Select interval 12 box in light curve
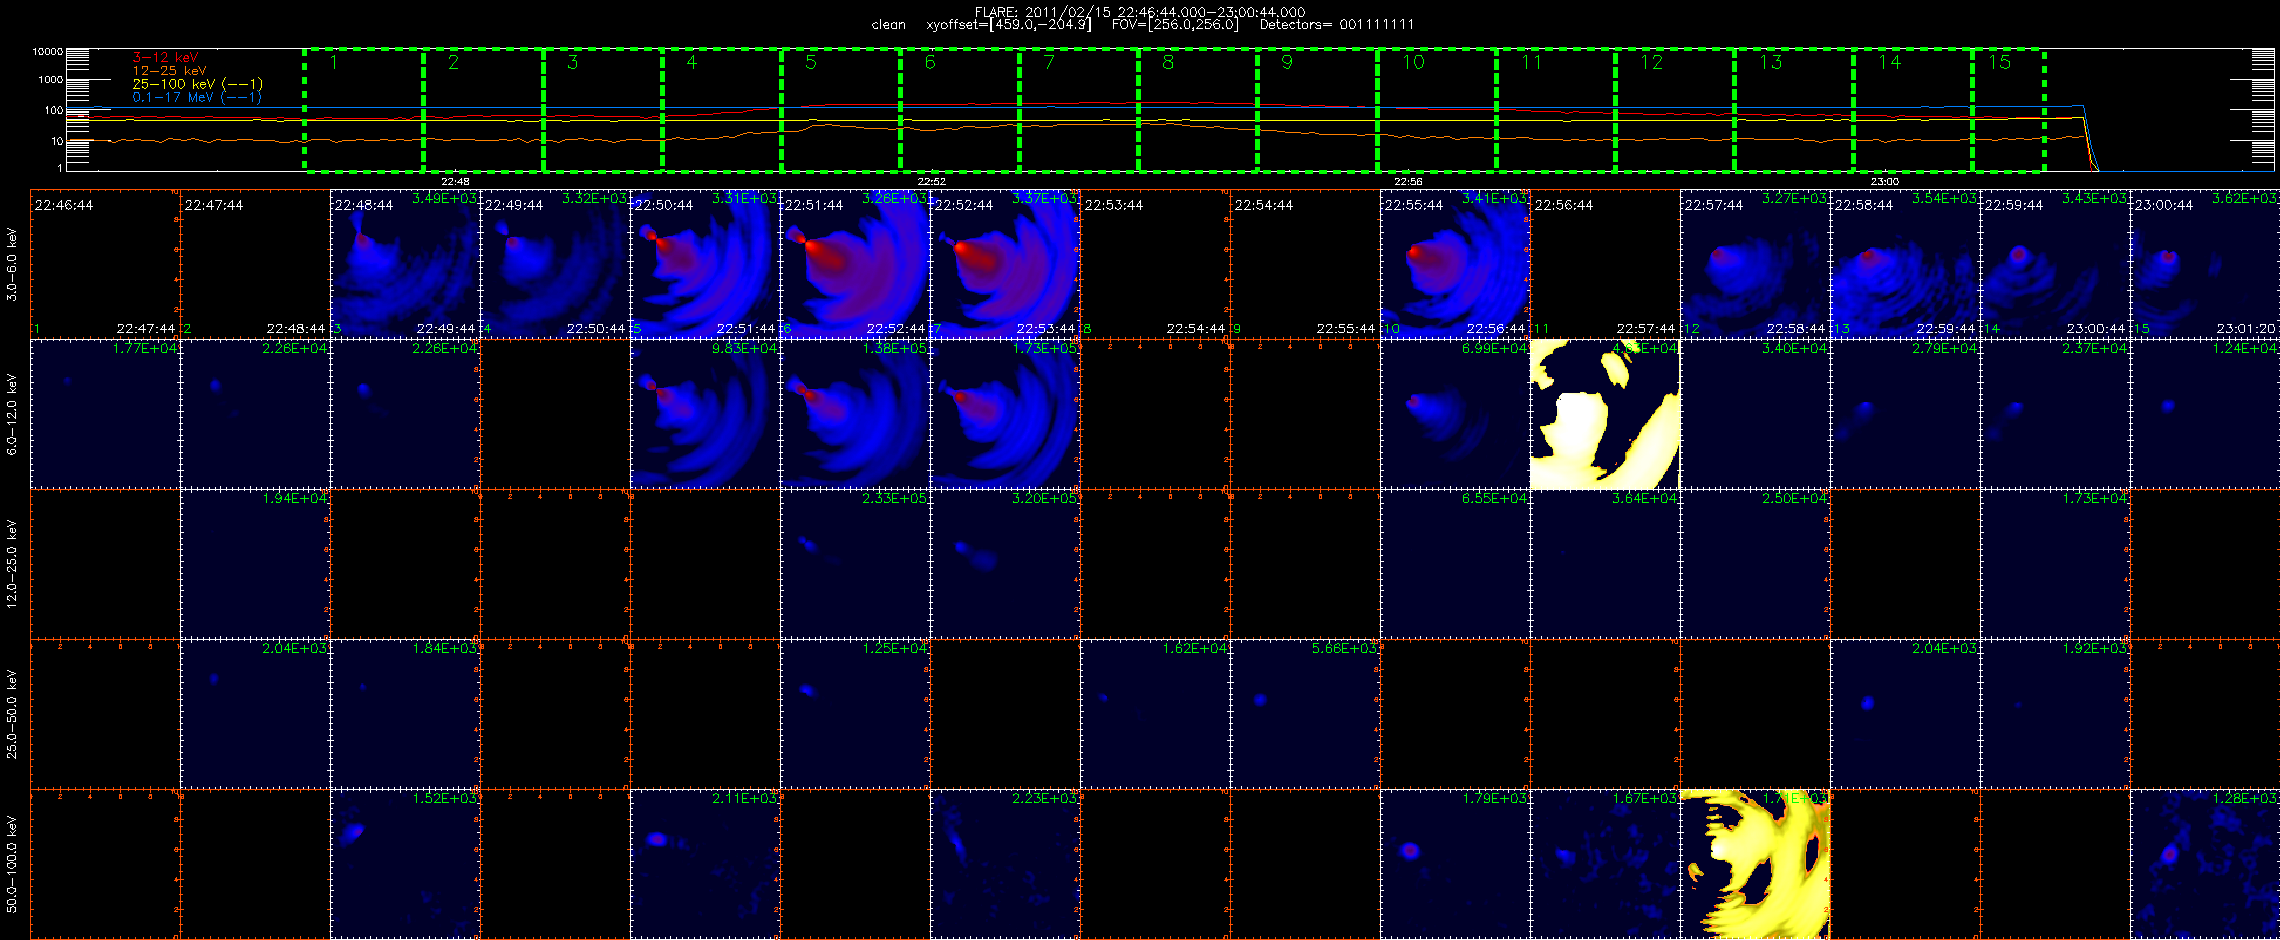Viewport: 2280px width, 940px height. coord(1674,109)
